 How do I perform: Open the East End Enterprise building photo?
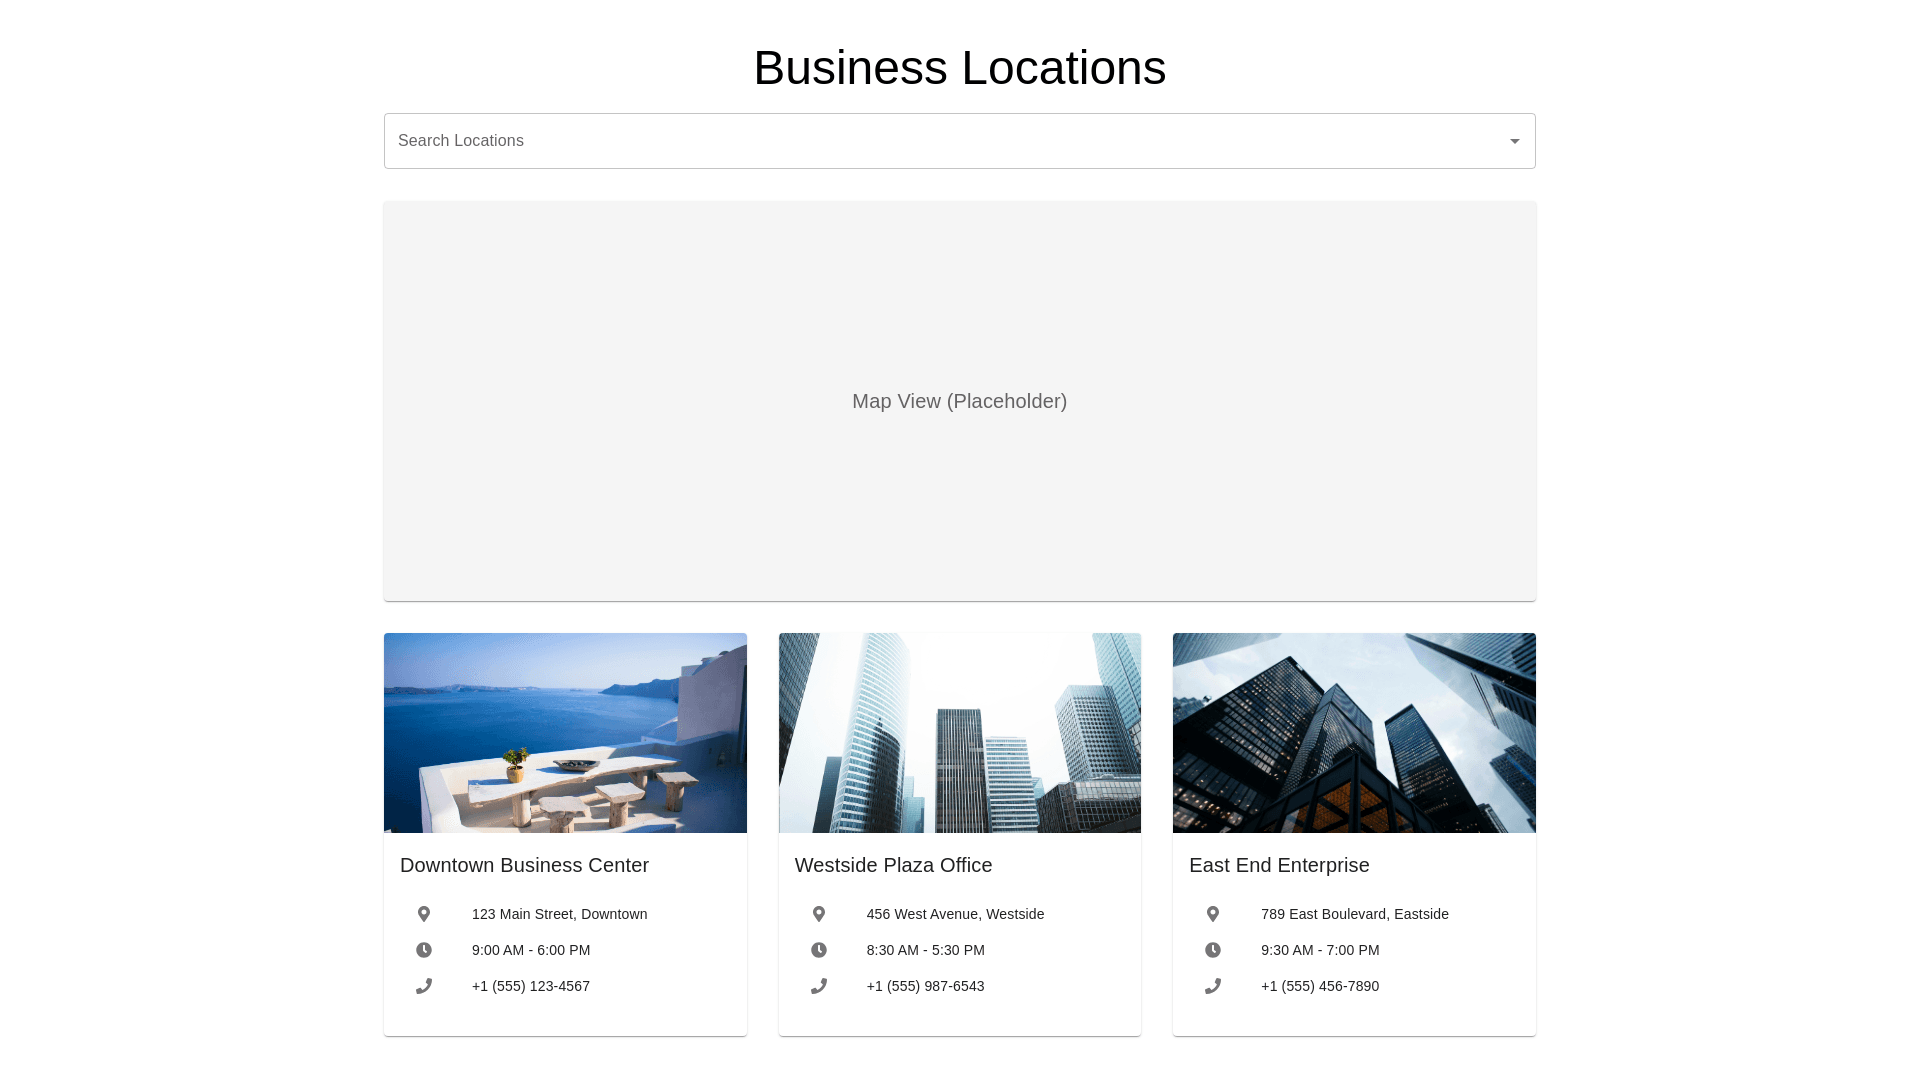click(x=1354, y=733)
